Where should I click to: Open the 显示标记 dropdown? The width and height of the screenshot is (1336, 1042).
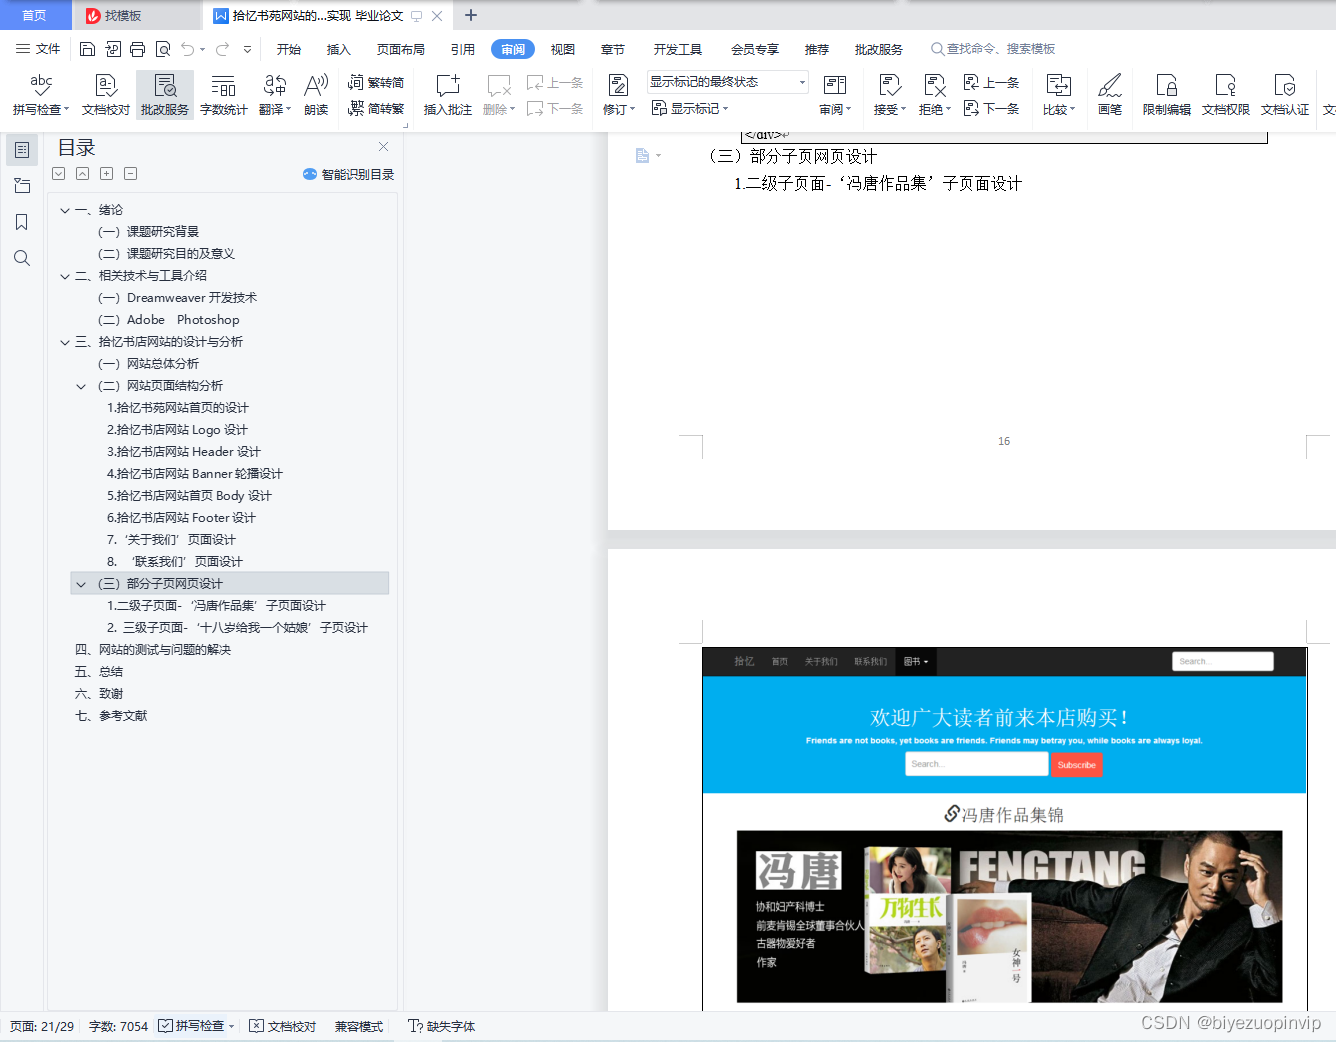(691, 108)
